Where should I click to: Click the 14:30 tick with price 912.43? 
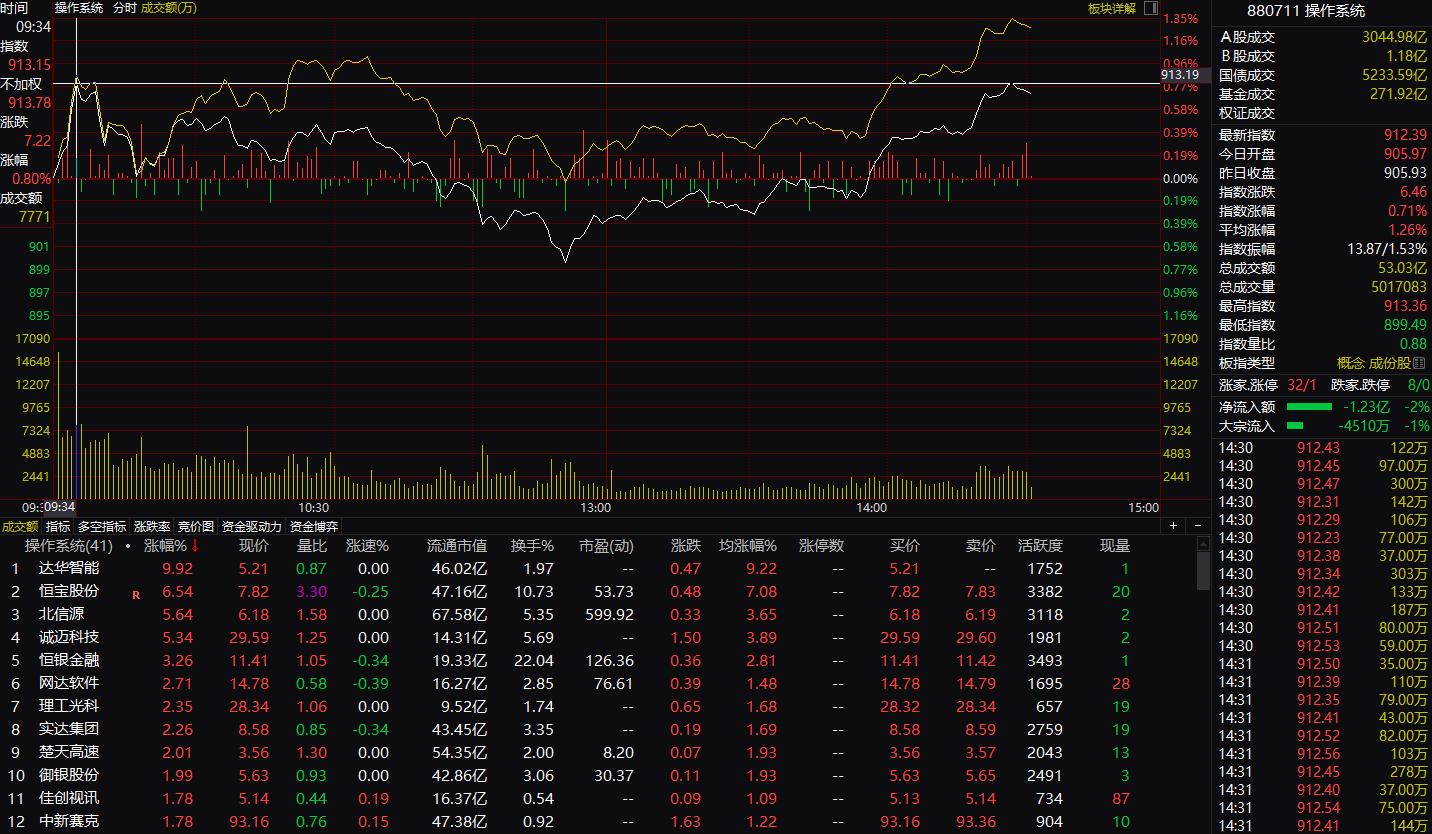pyautogui.click(x=1321, y=448)
